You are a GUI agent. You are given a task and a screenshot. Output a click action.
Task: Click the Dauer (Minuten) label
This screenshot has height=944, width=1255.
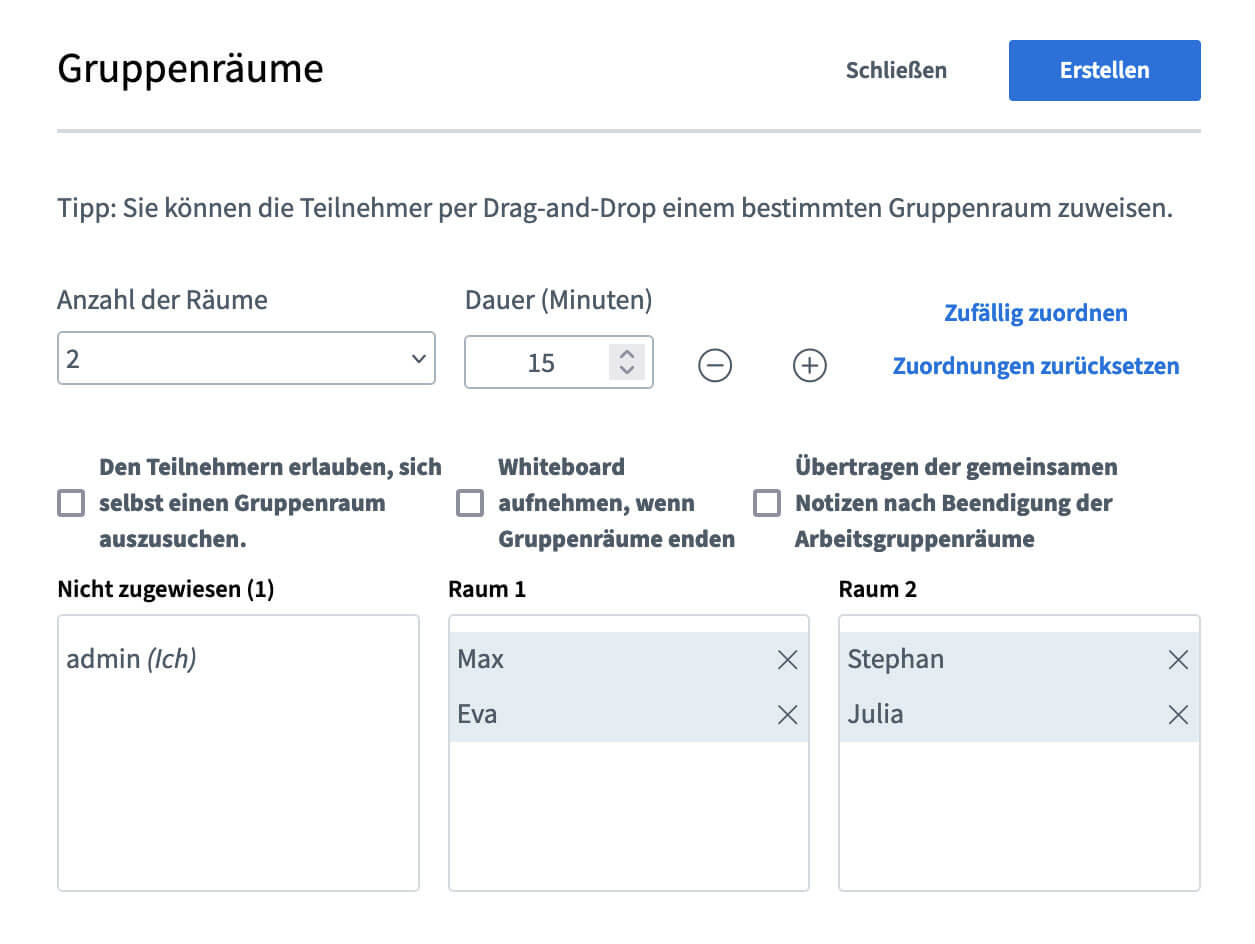(558, 299)
